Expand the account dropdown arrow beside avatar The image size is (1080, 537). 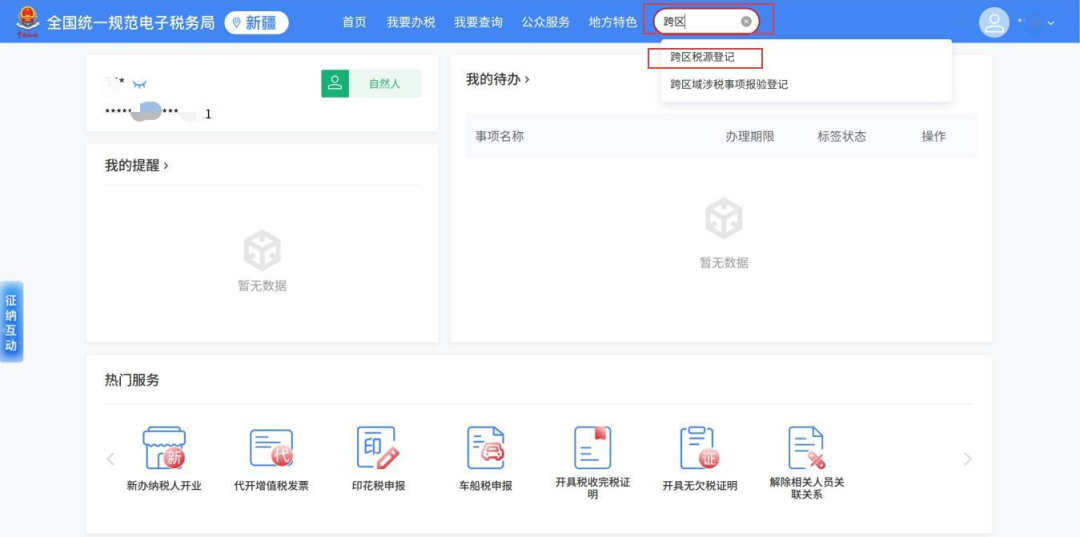(x=1051, y=23)
